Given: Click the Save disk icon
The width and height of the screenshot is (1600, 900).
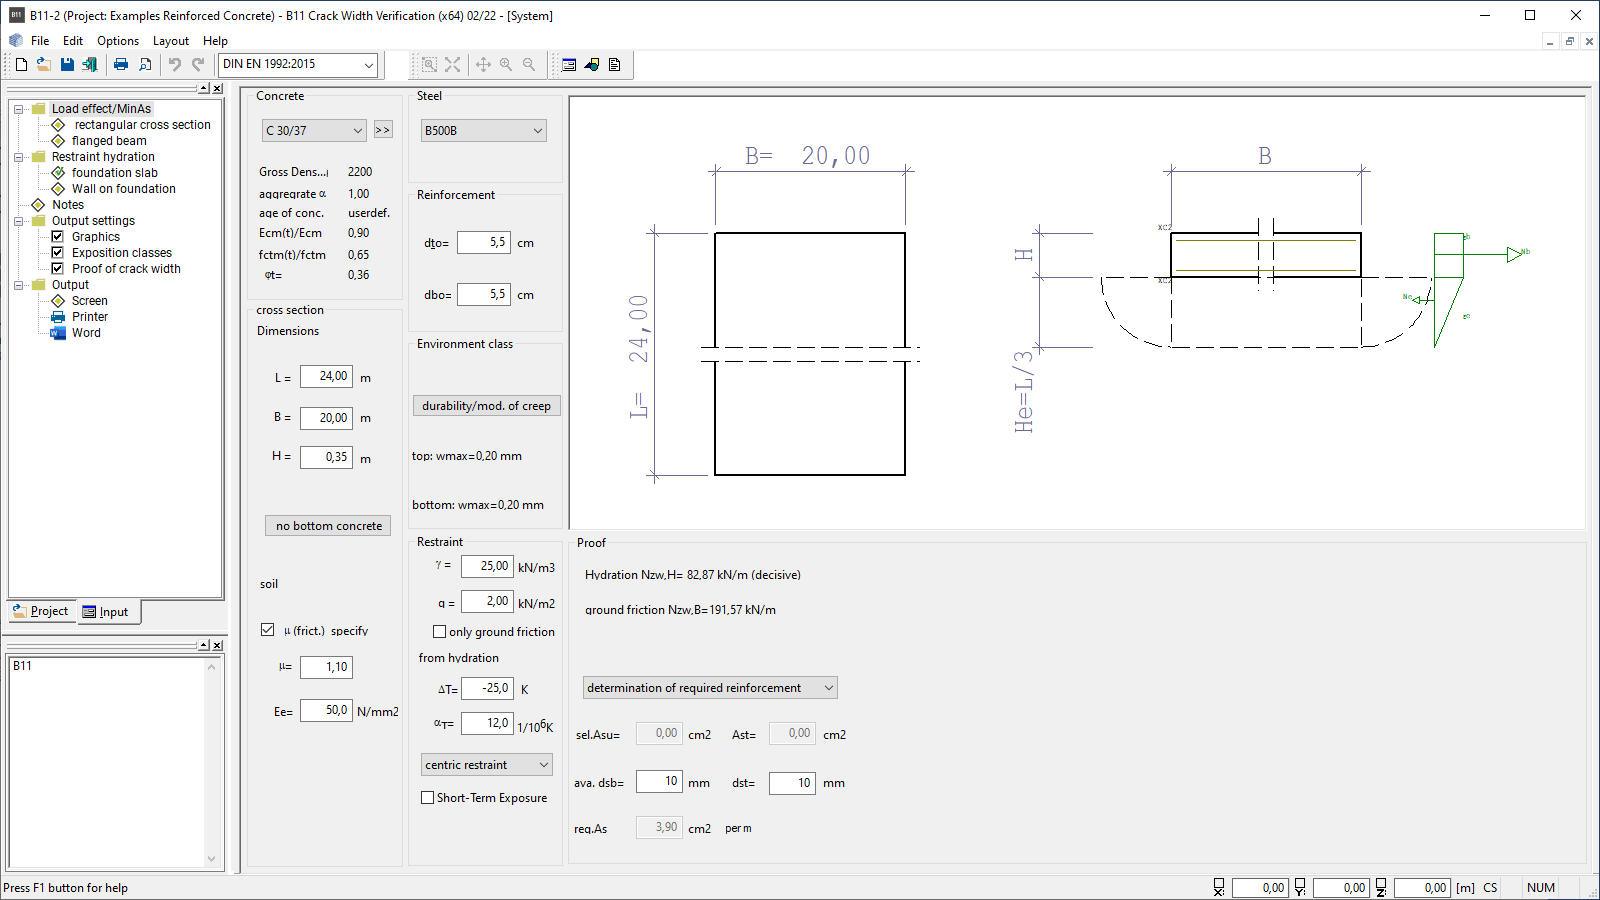Looking at the screenshot, I should coord(67,64).
